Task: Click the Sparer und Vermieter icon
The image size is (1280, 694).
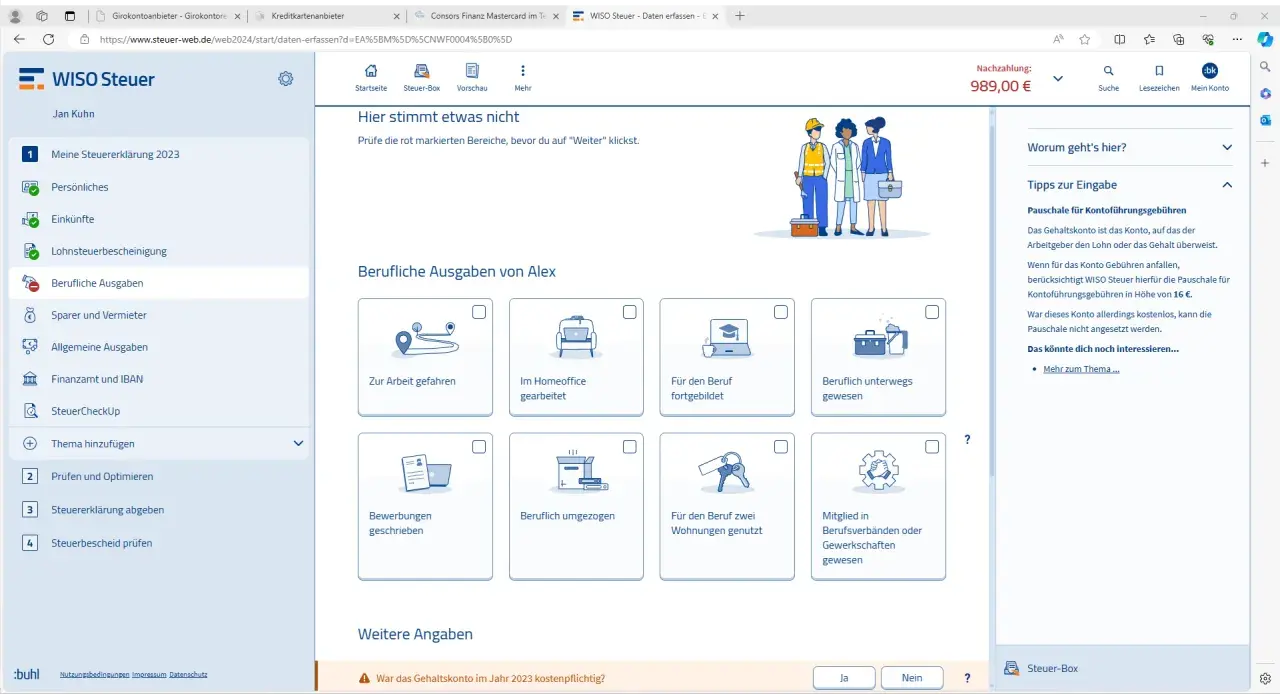Action: pos(30,315)
